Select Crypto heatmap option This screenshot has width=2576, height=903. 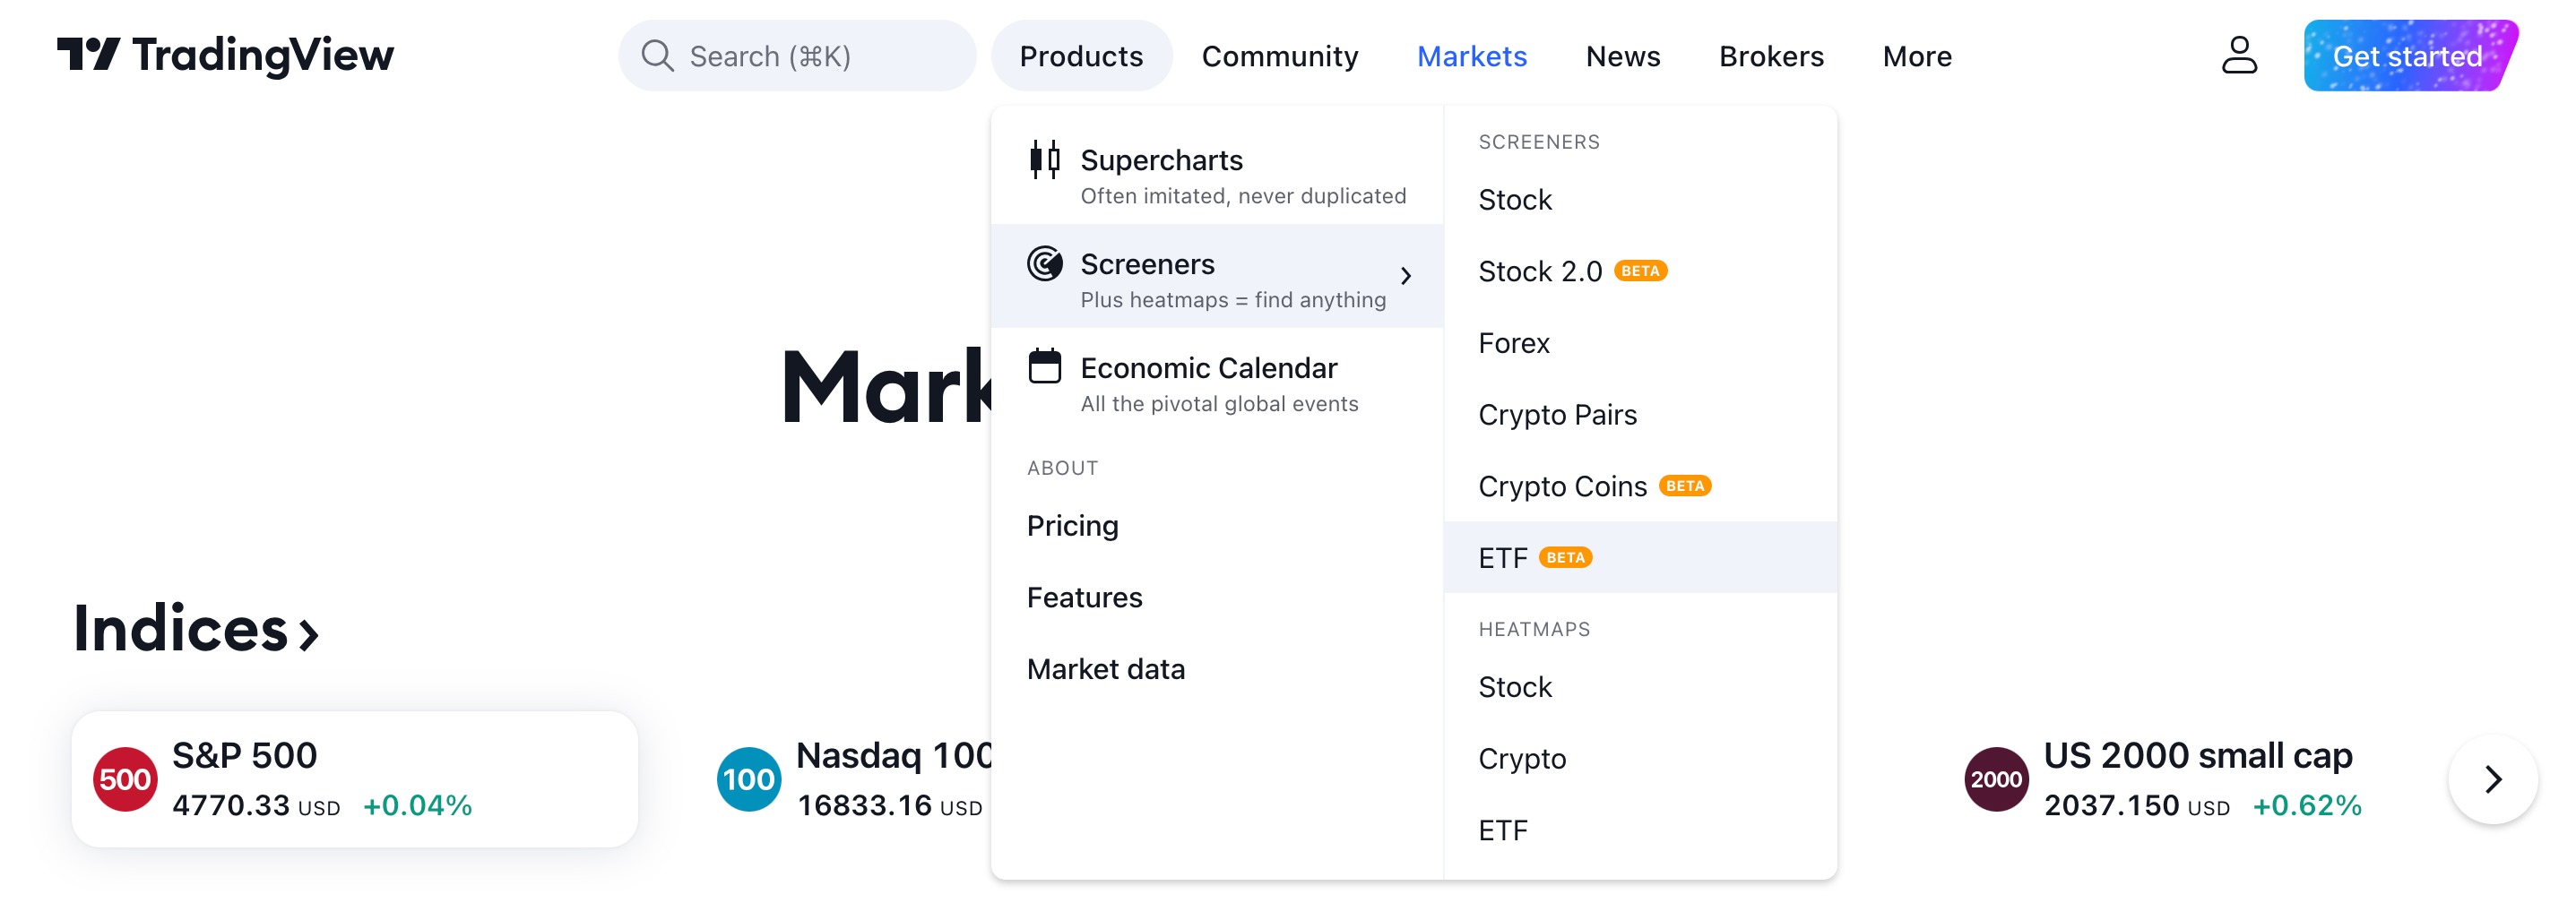1521,759
